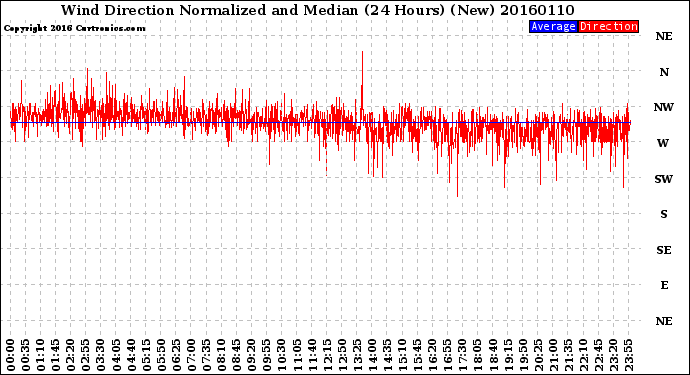Click the S direction axis label
Screen dimensions: 690x375
pos(664,214)
